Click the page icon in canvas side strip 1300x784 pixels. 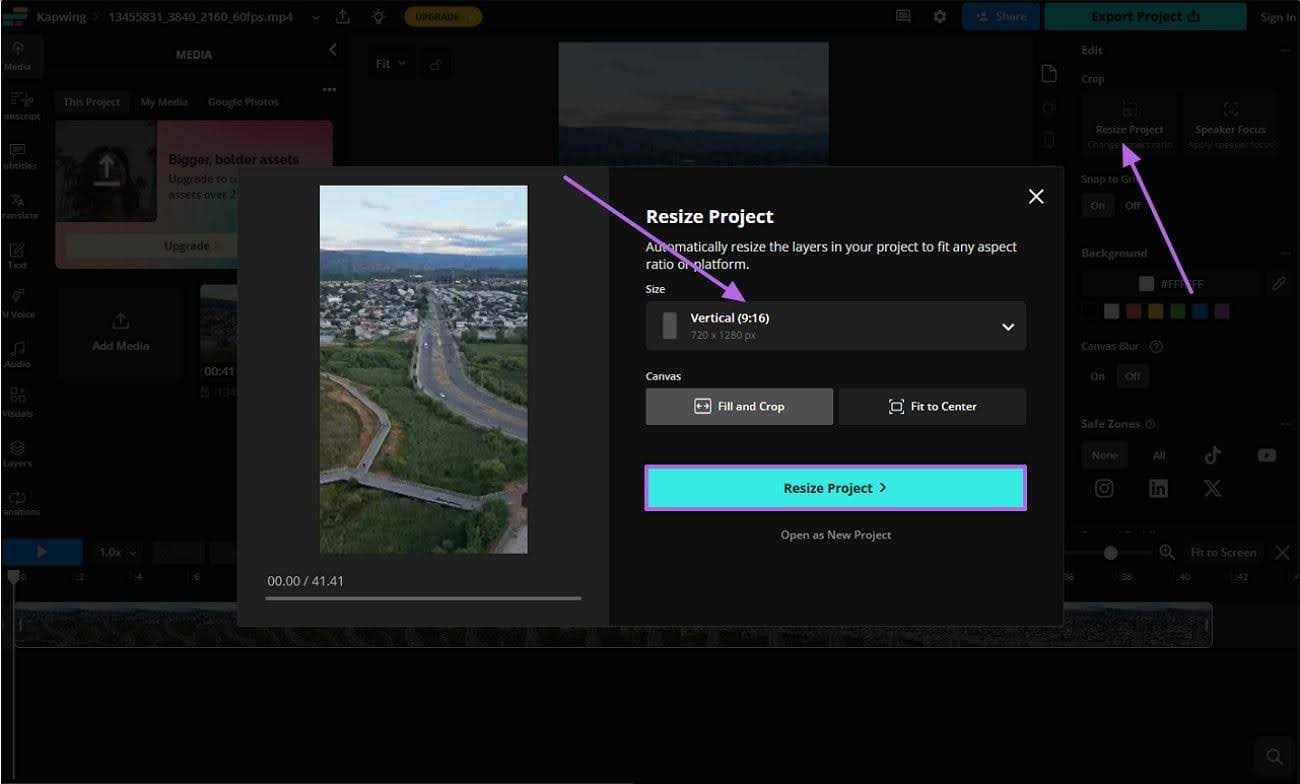click(x=1048, y=74)
